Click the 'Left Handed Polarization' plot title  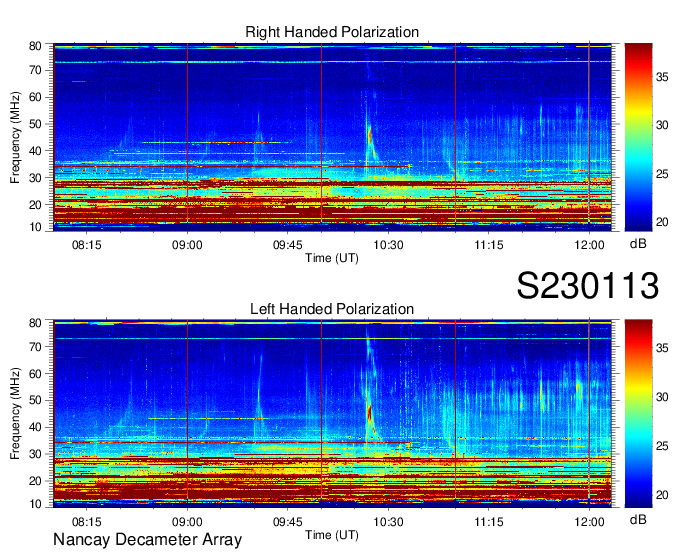[x=332, y=309]
